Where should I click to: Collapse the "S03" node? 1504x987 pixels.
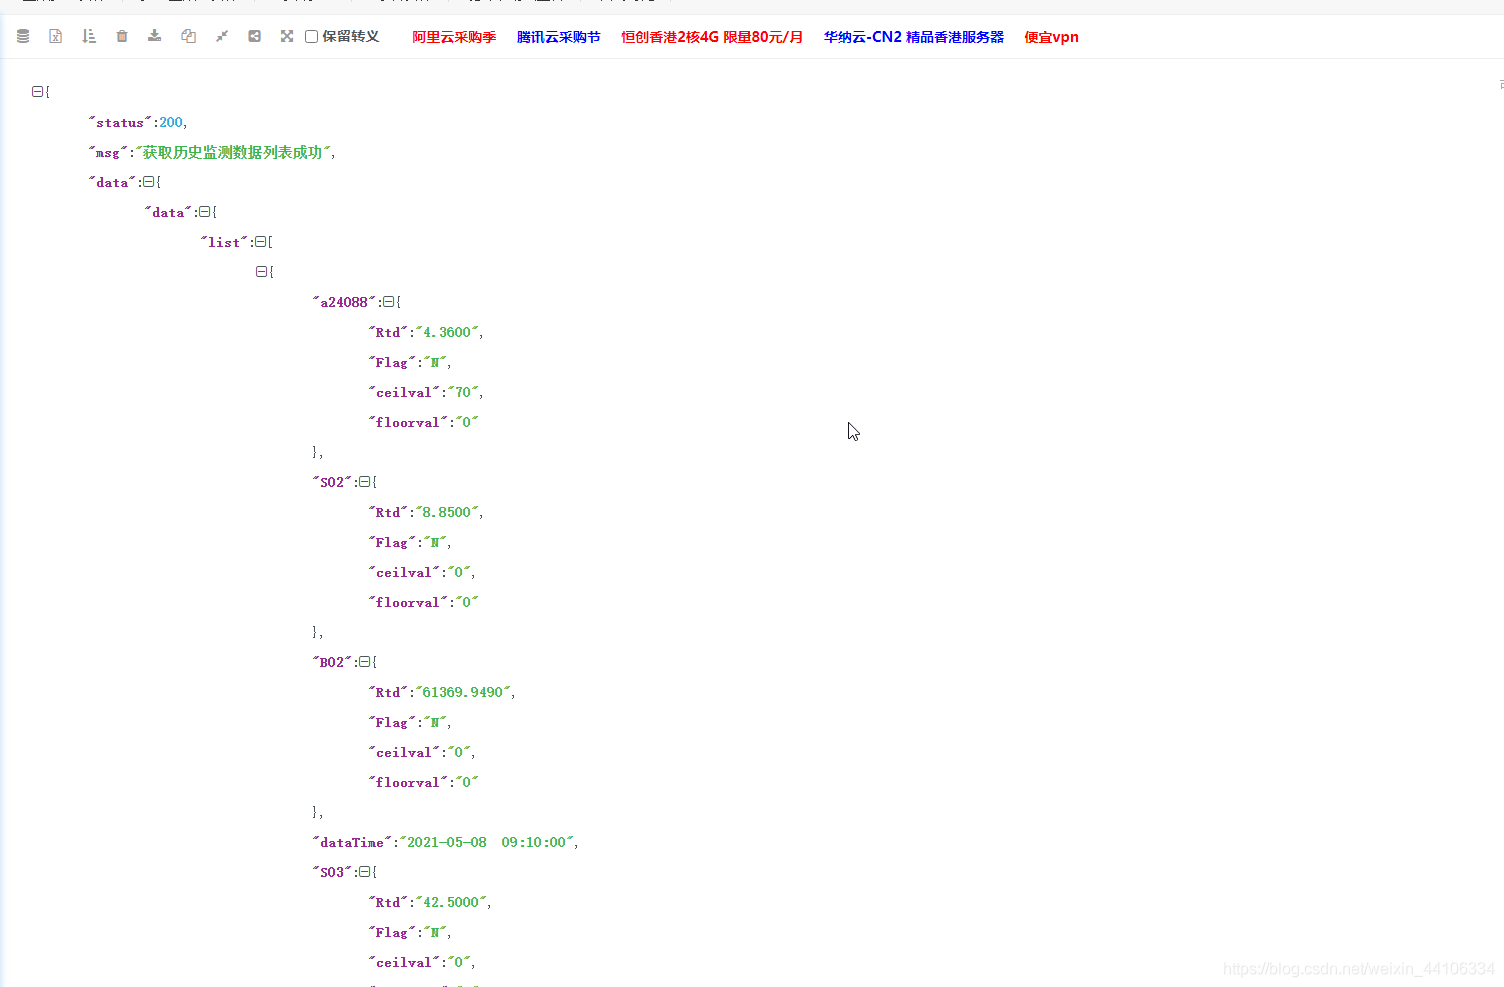[365, 872]
